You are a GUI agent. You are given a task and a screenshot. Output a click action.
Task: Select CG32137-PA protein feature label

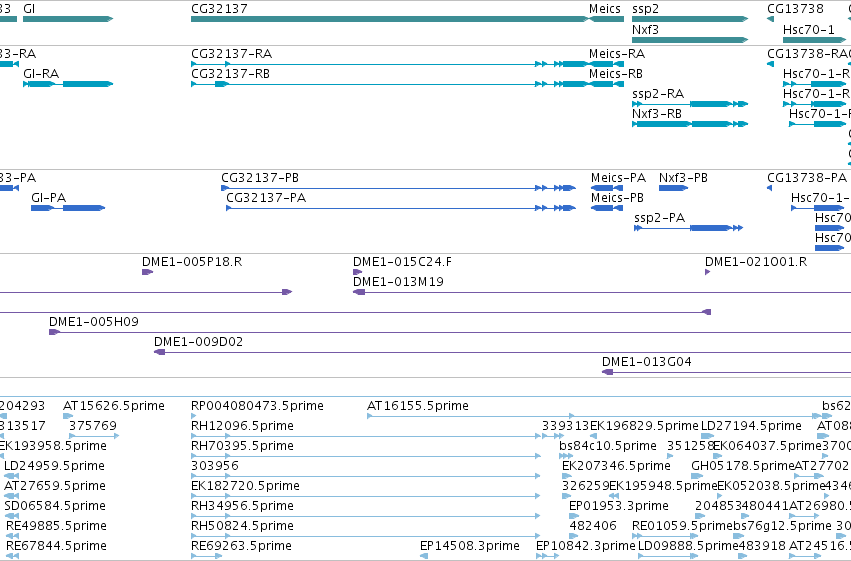(266, 198)
